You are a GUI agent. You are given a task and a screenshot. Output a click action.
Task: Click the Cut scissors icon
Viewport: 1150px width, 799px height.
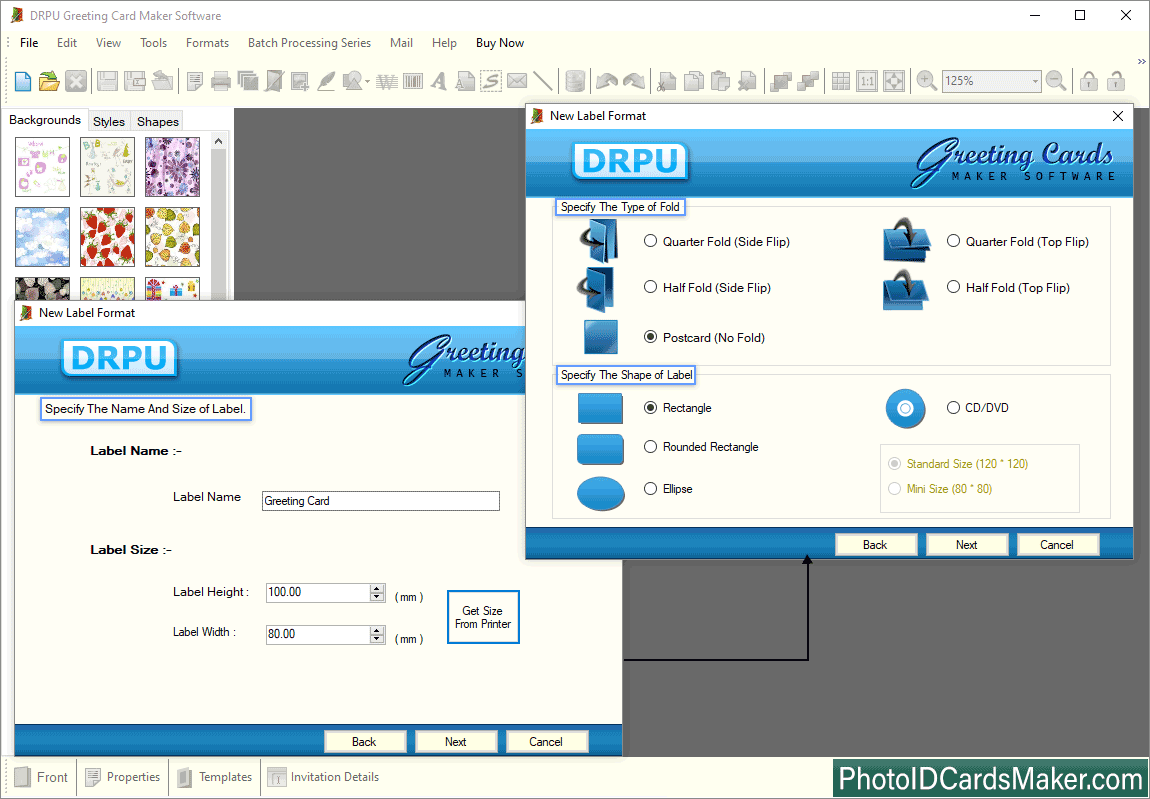click(667, 81)
